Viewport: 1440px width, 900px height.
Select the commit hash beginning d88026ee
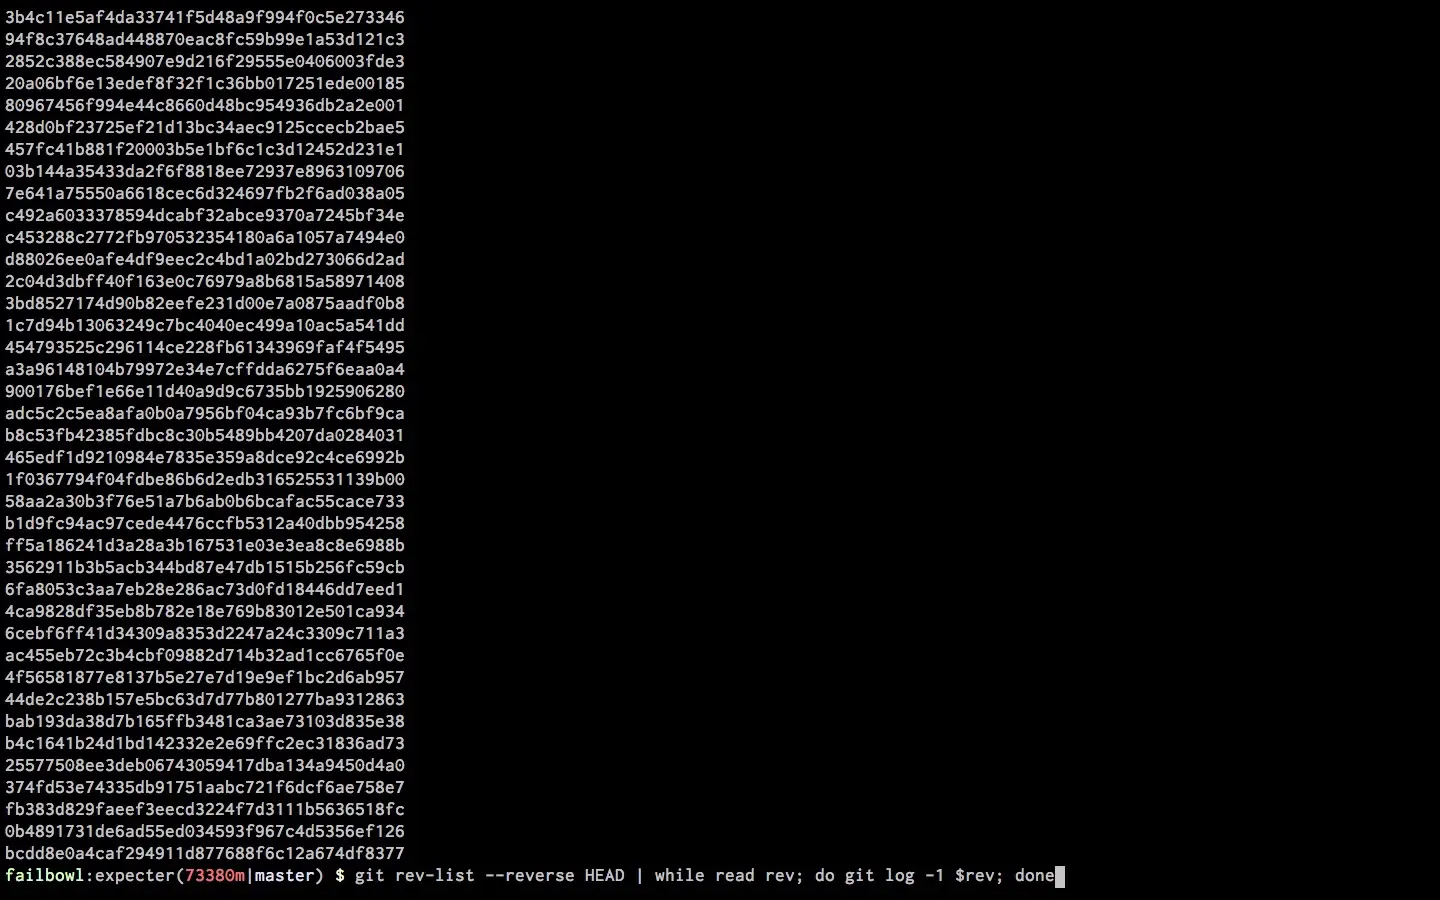[205, 259]
